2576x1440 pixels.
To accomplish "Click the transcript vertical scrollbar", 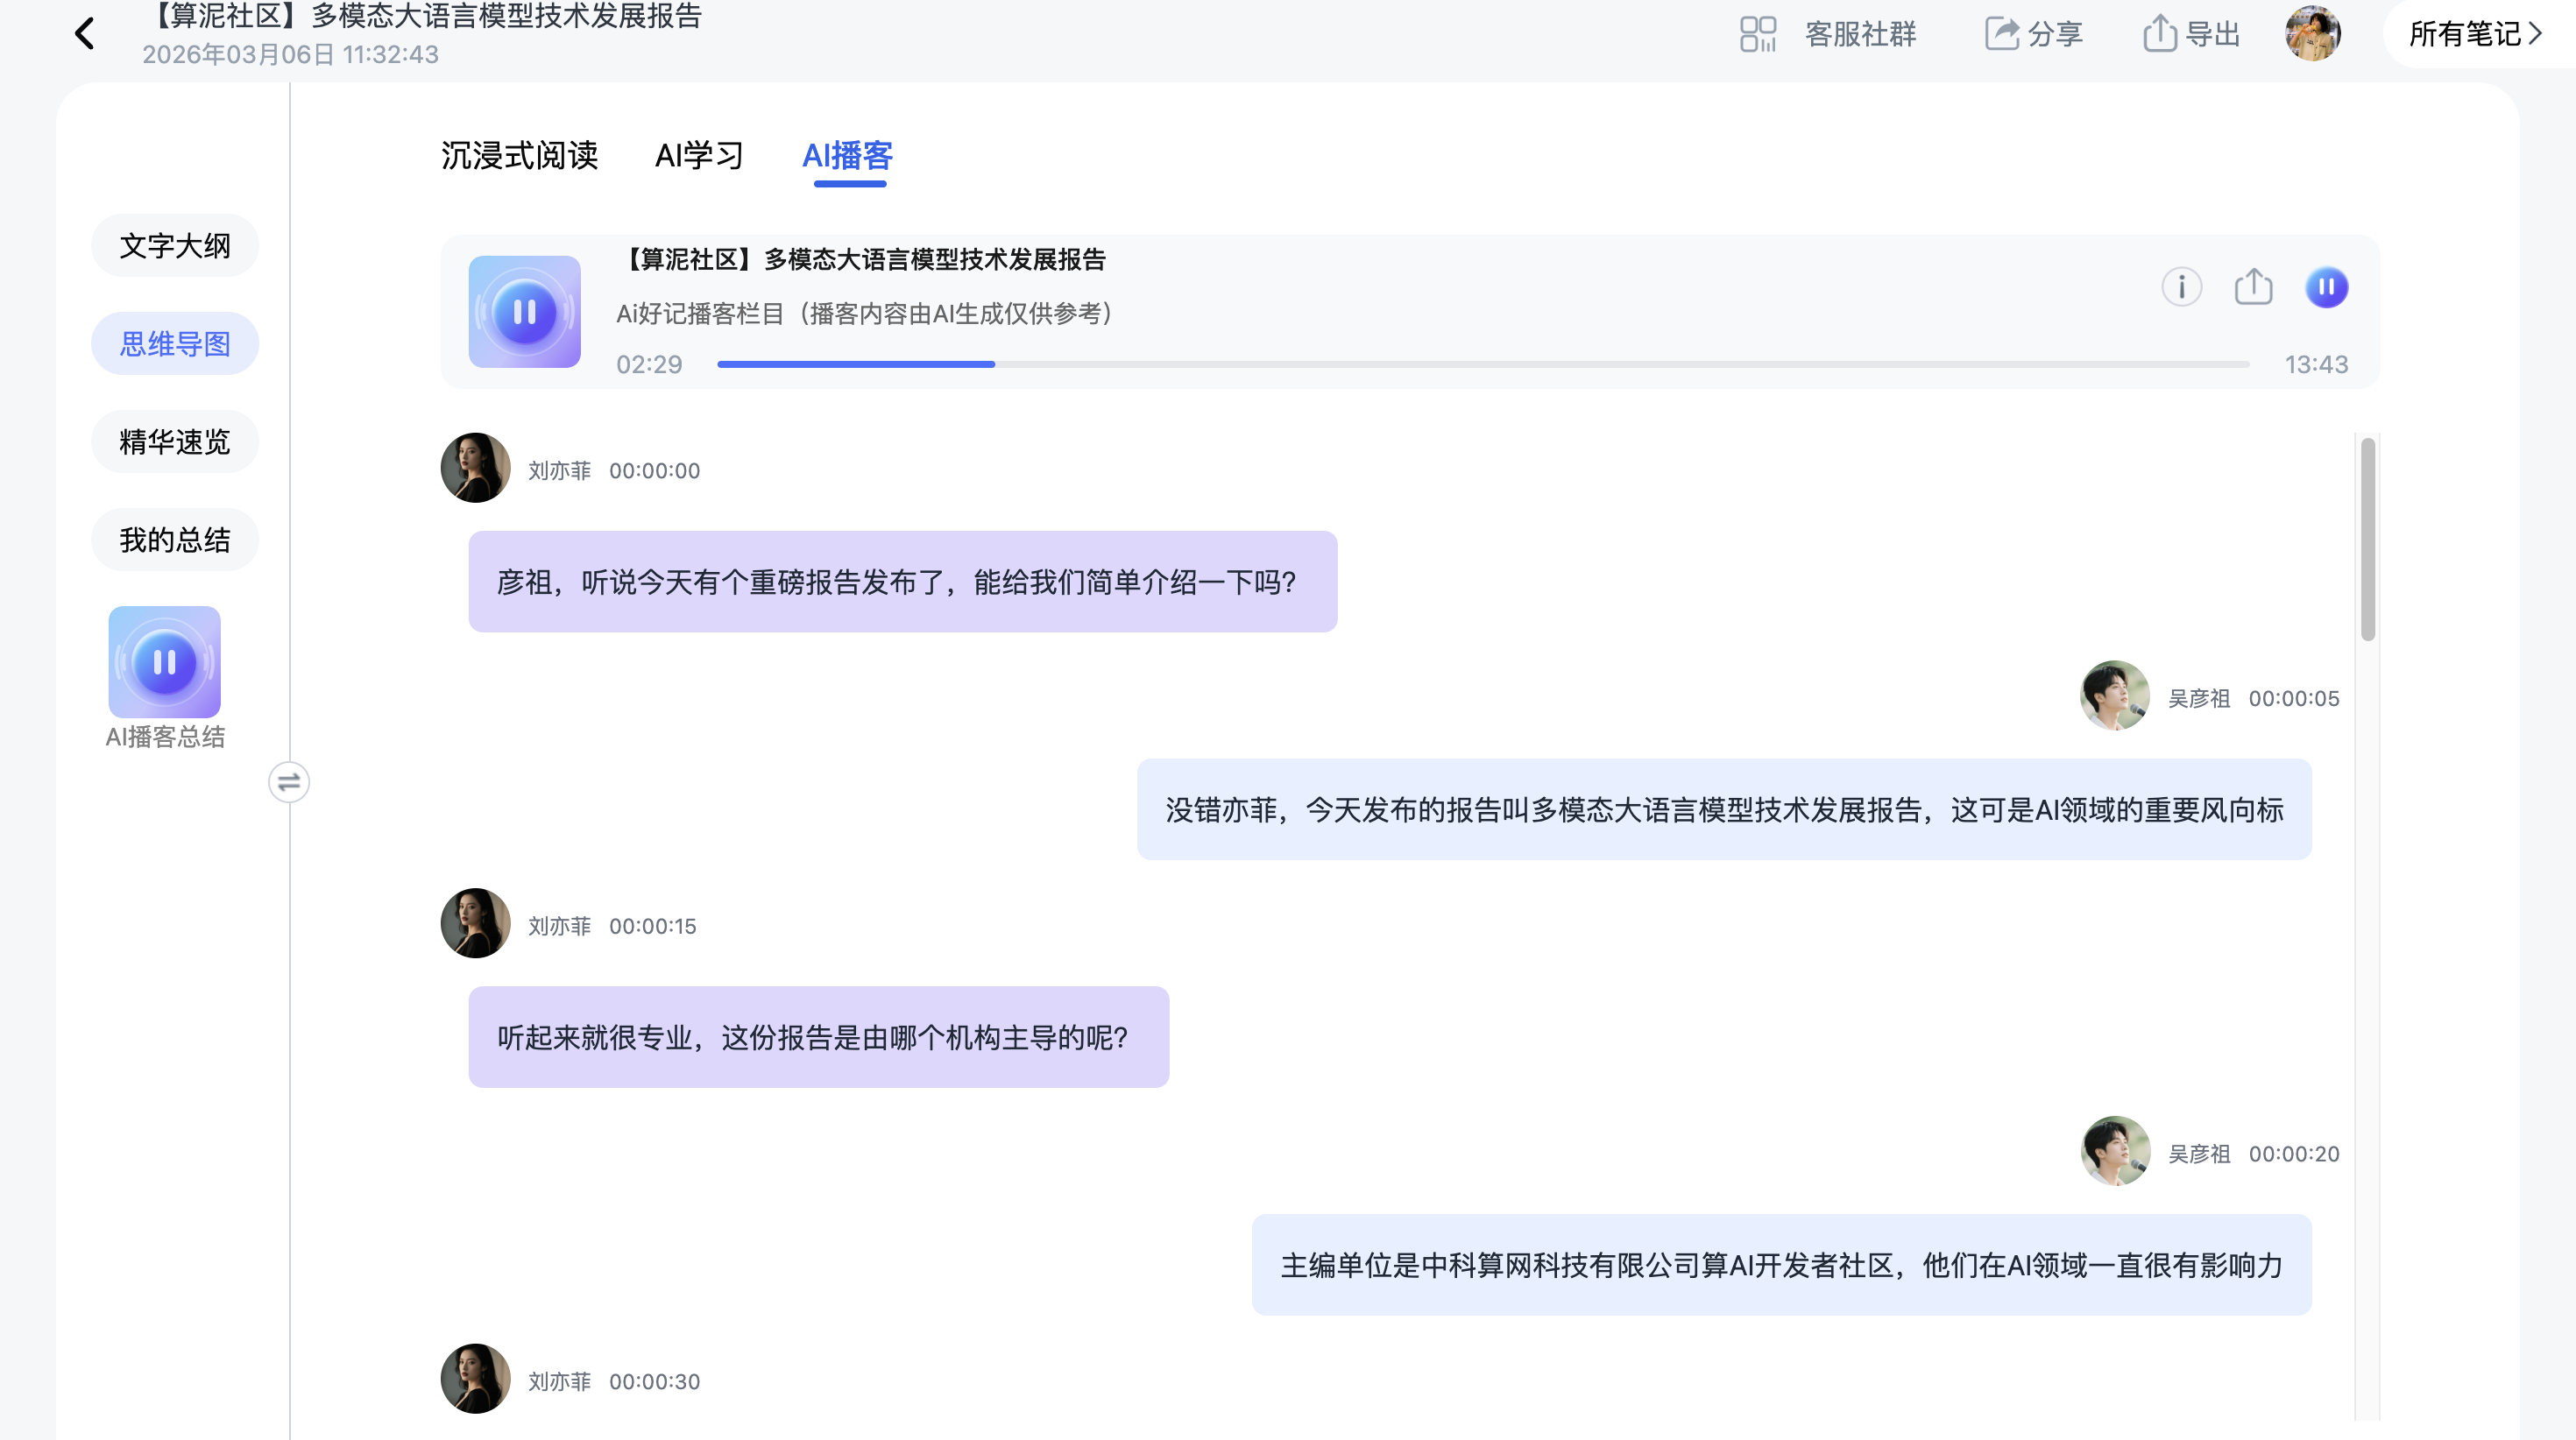I will tap(2368, 539).
